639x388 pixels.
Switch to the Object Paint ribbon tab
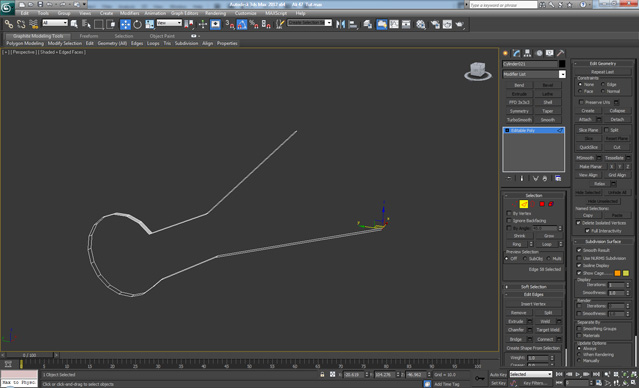162,36
